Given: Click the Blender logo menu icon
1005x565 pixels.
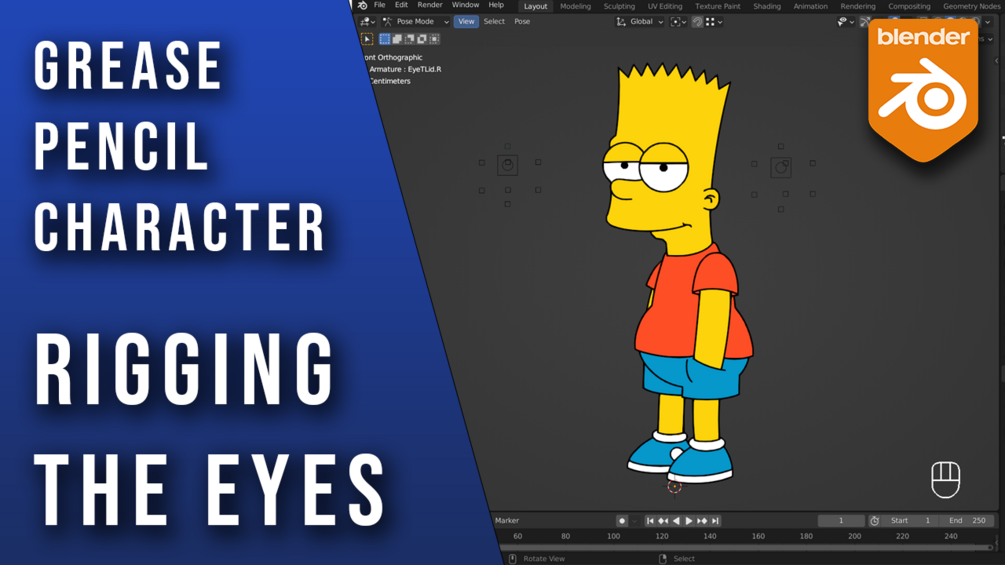Looking at the screenshot, I should 362,5.
